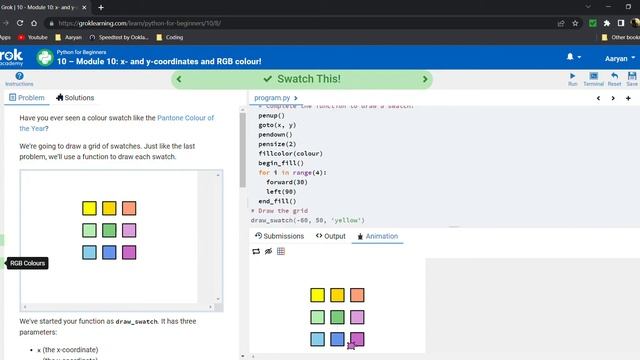Open the Speedtest by Ookla bookmark

click(x=119, y=37)
